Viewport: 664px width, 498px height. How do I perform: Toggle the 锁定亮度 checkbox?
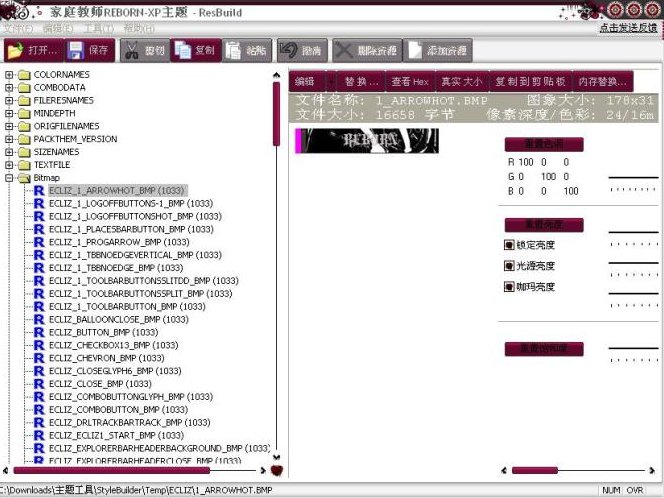coord(509,245)
